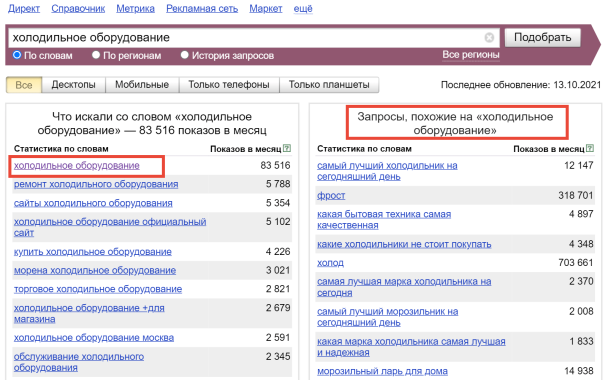This screenshot has height=380, width=608.
Task: Click the 14 938 count for 'морозильный ларь'
Action: pyautogui.click(x=579, y=371)
